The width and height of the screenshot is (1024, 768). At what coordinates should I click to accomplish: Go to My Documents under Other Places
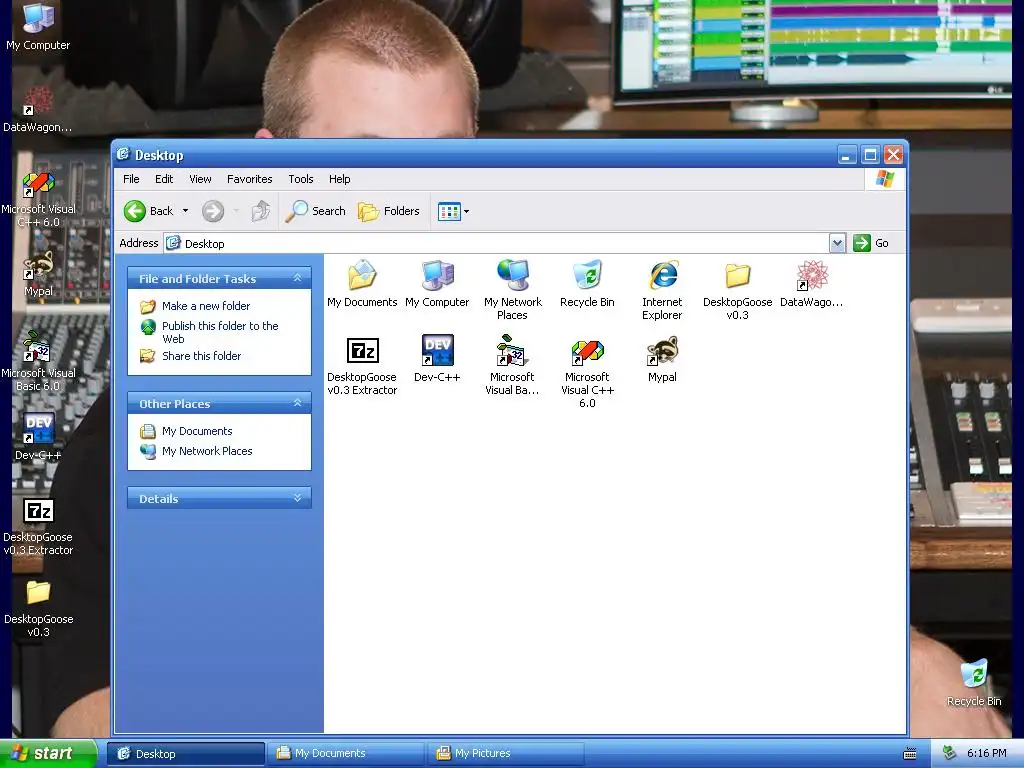click(x=197, y=431)
